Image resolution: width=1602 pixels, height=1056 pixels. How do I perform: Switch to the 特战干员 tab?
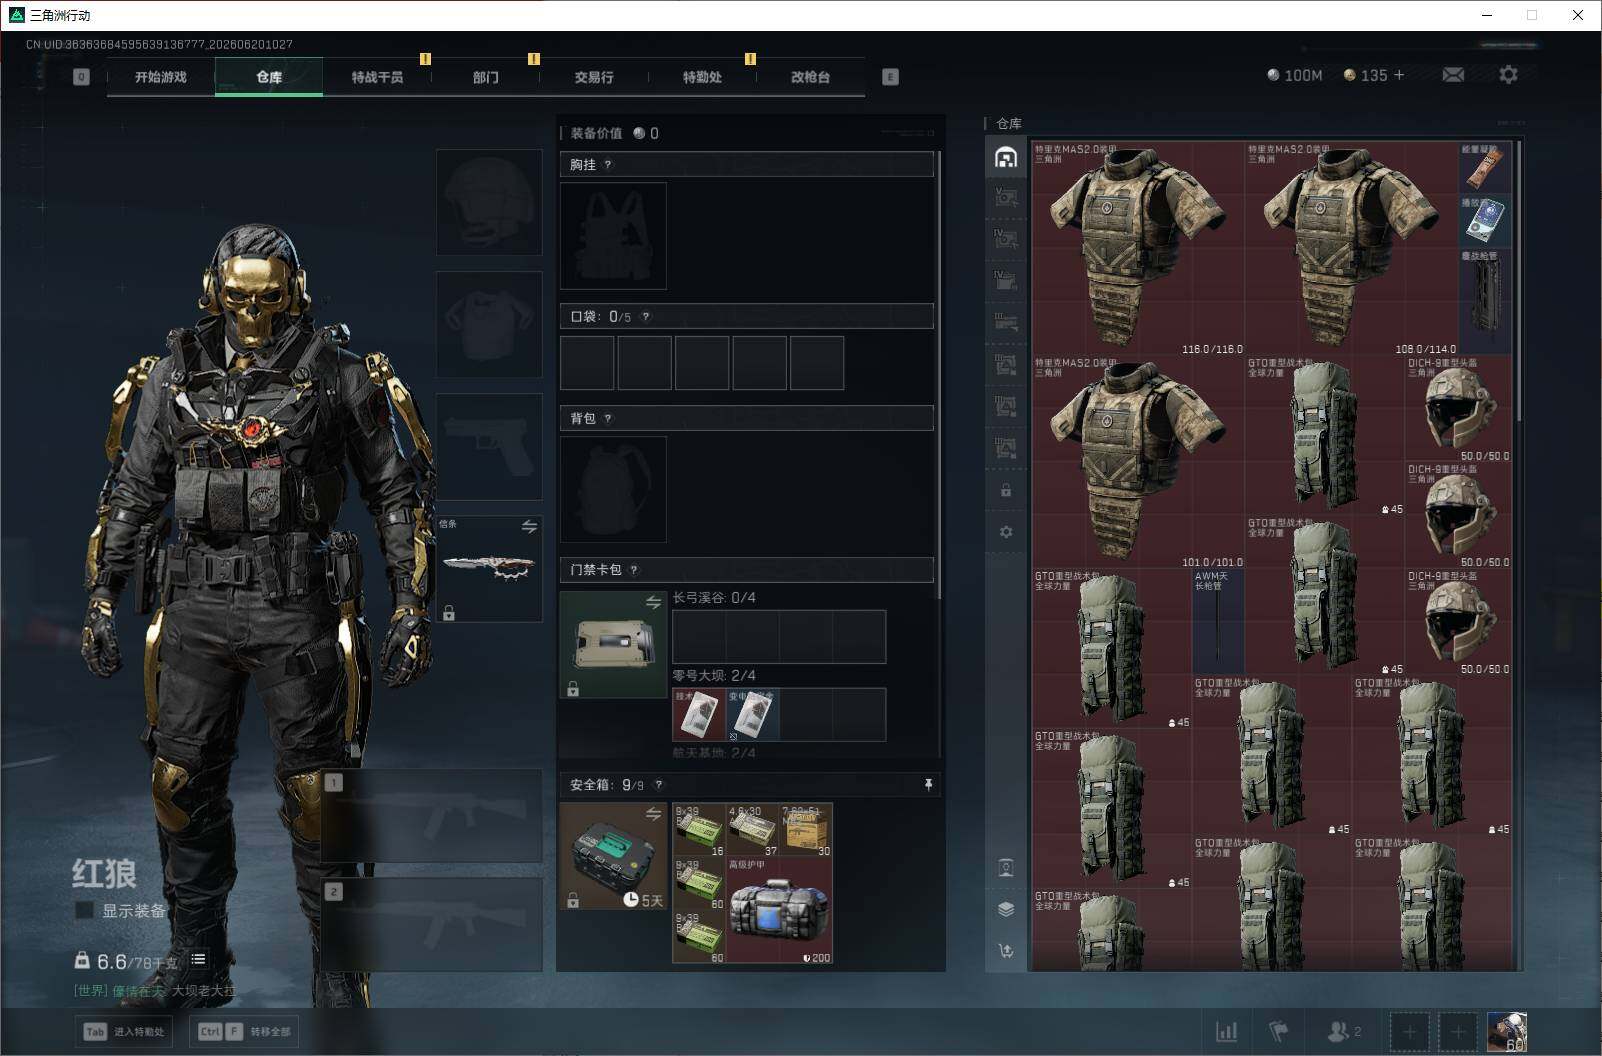377,77
